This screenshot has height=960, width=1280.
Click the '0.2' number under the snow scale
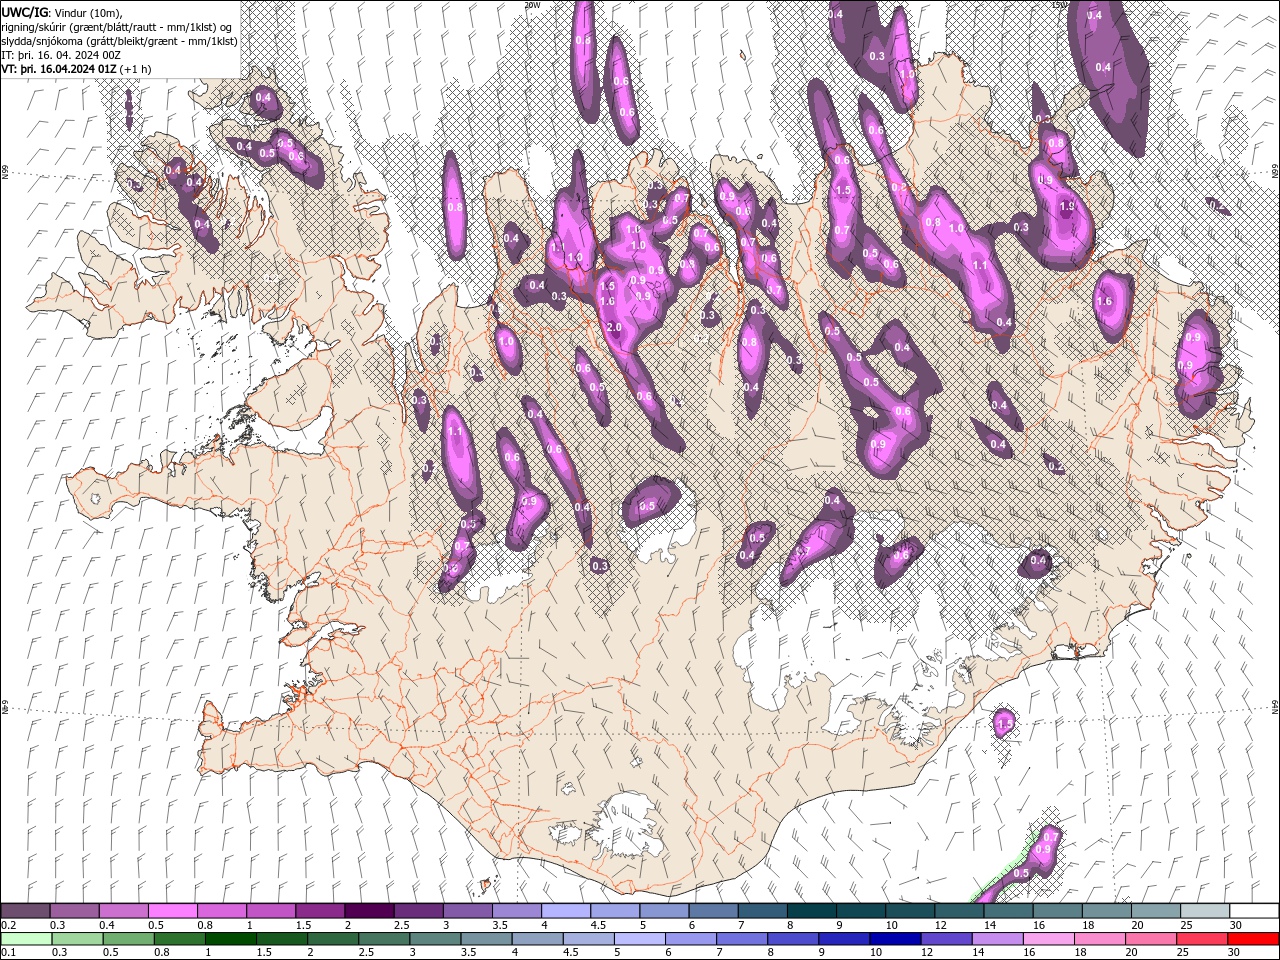[9, 925]
